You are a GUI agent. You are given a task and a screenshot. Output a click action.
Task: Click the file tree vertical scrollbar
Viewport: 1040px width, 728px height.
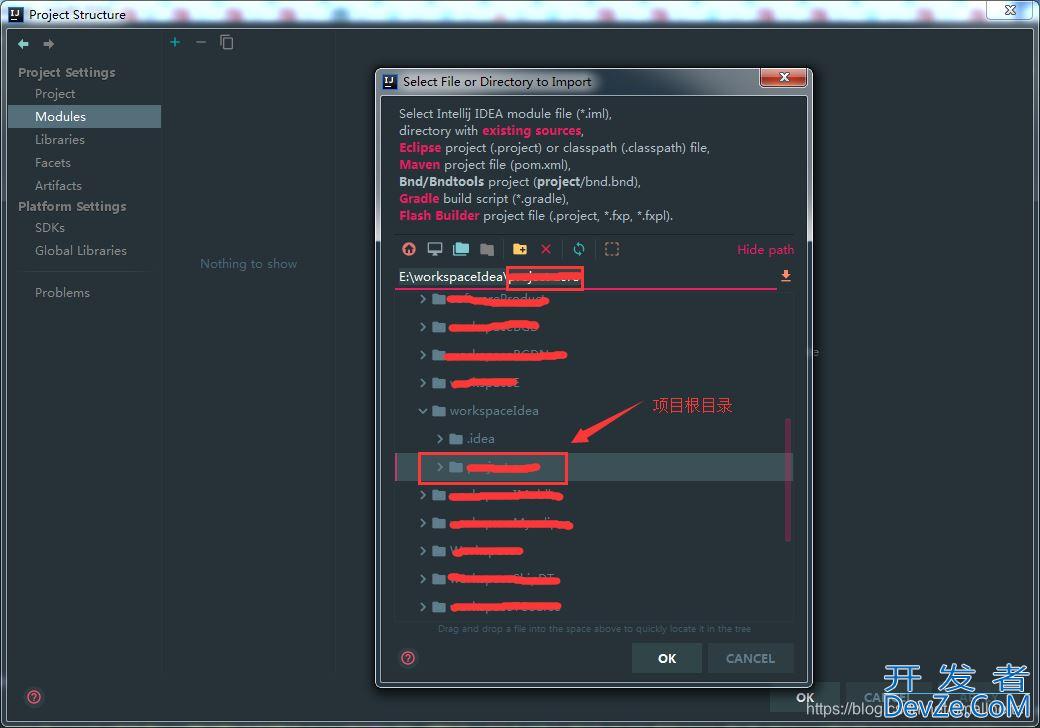pyautogui.click(x=788, y=479)
